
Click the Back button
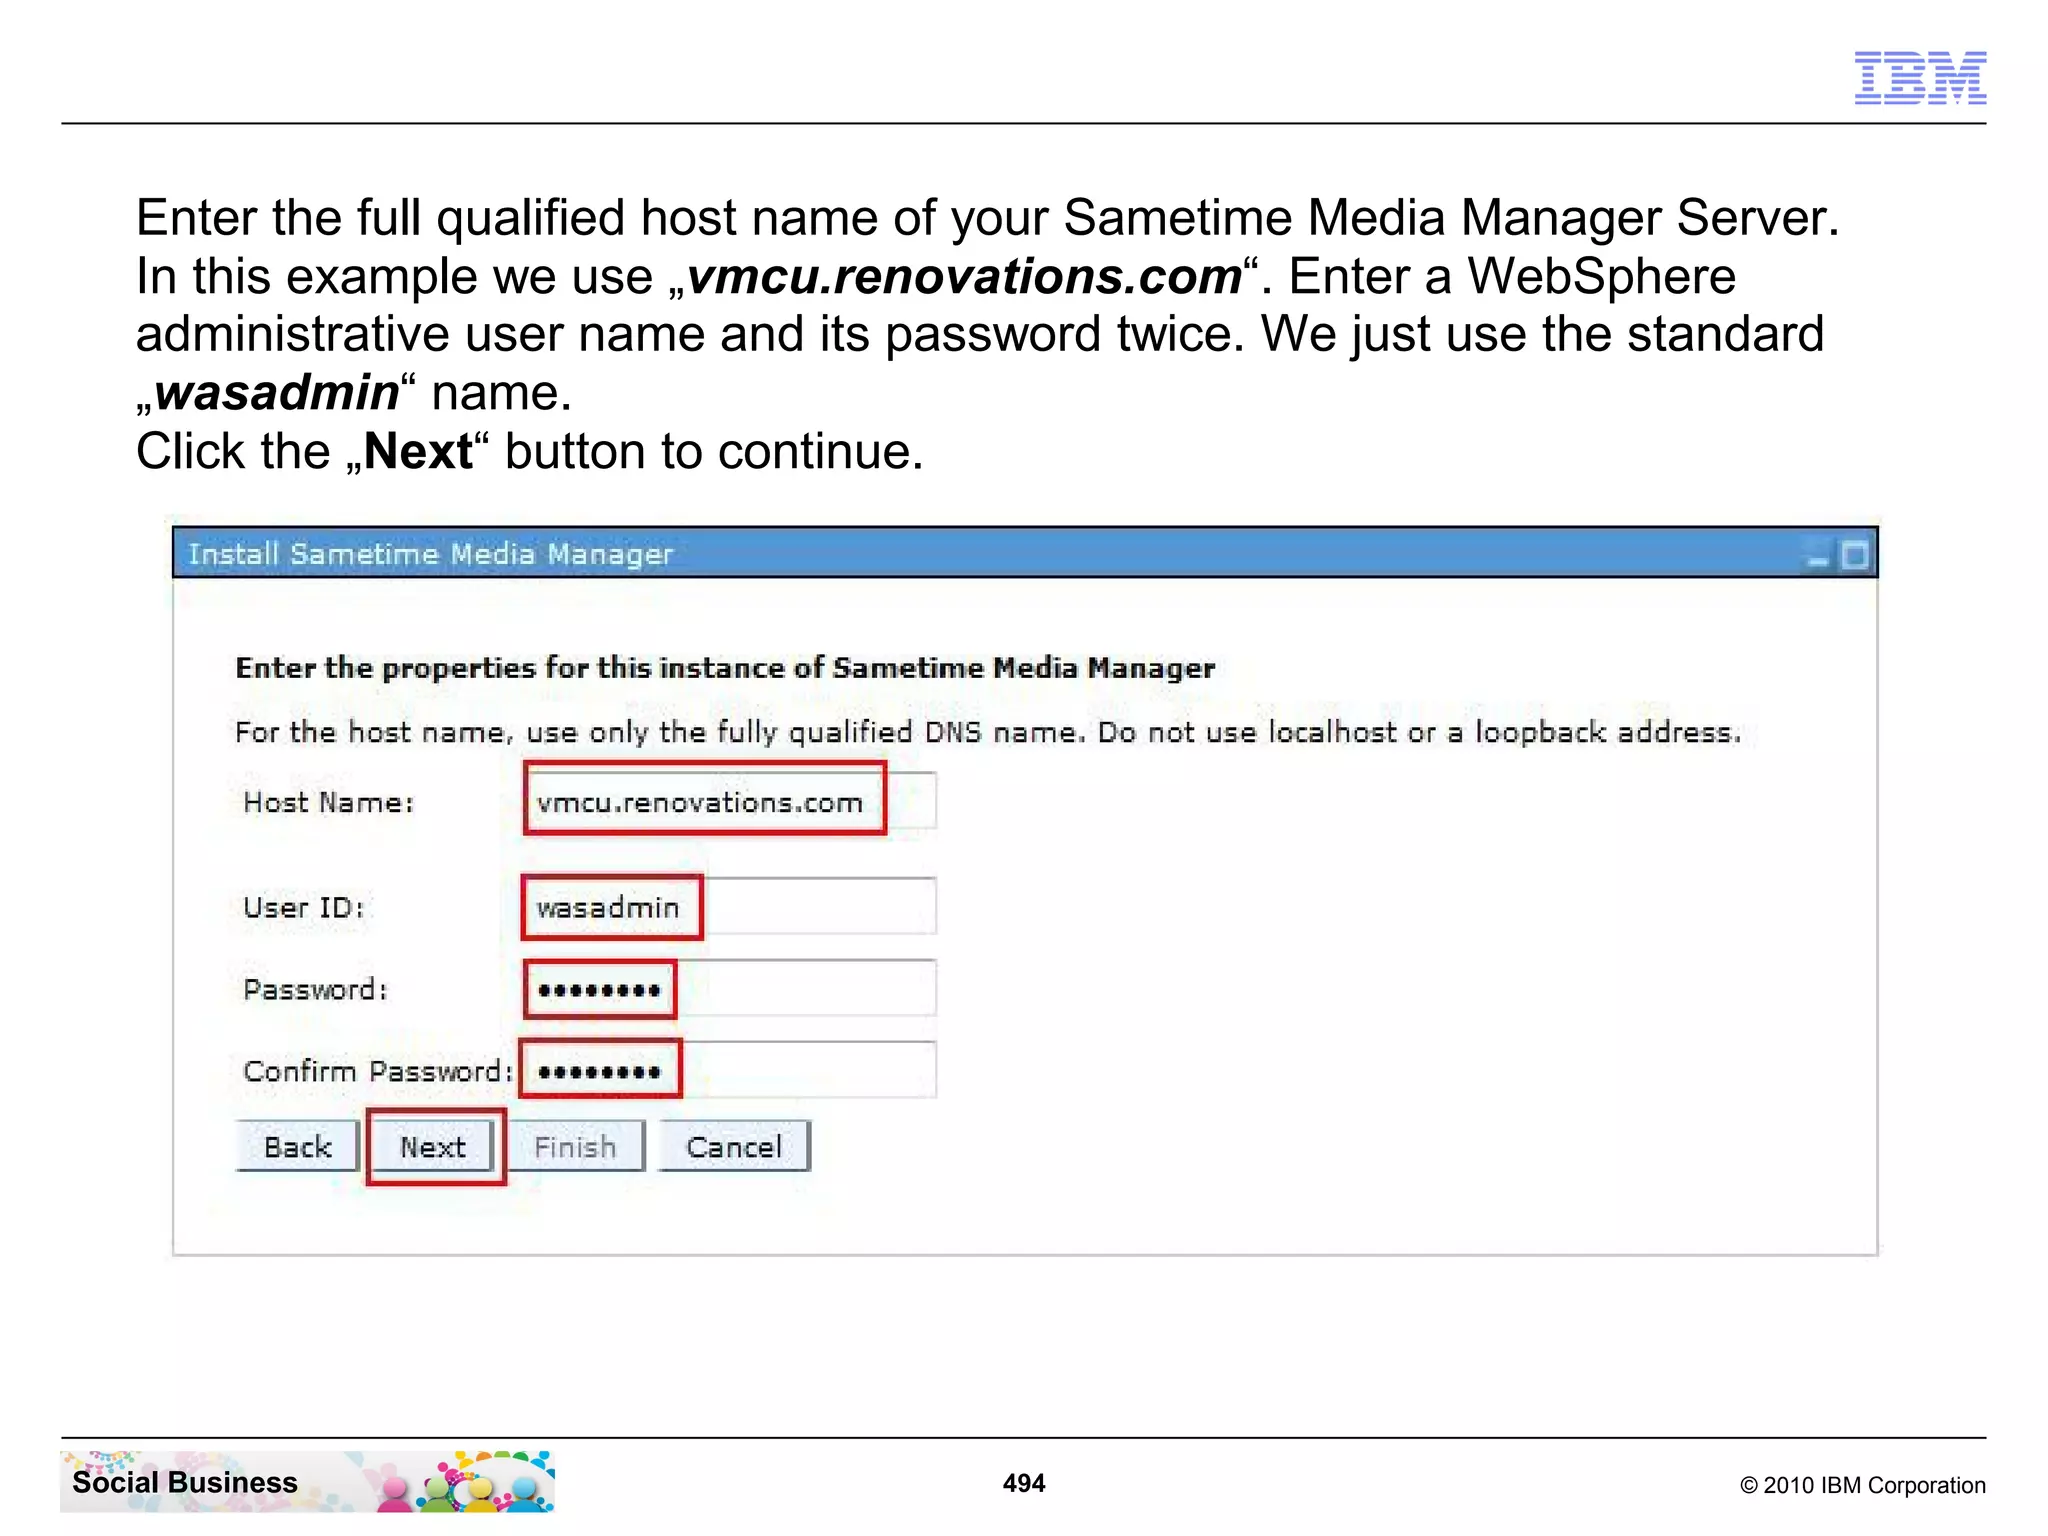coord(297,1146)
